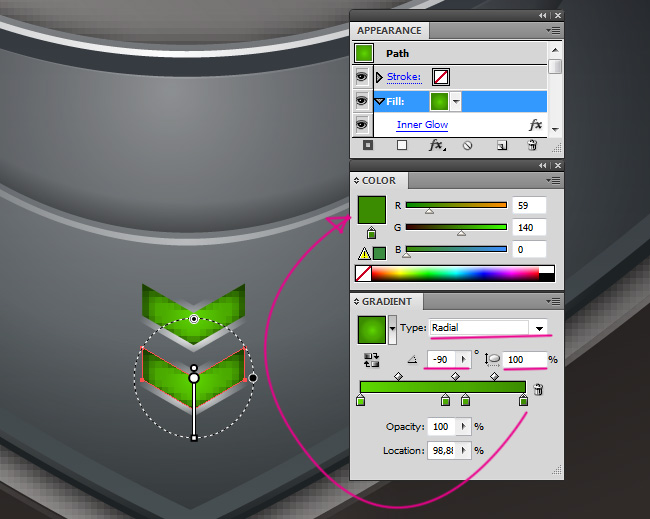Viewport: 650px width, 519px height.
Task: Open the Fill swatch dropdown arrow
Action: pyautogui.click(x=456, y=101)
